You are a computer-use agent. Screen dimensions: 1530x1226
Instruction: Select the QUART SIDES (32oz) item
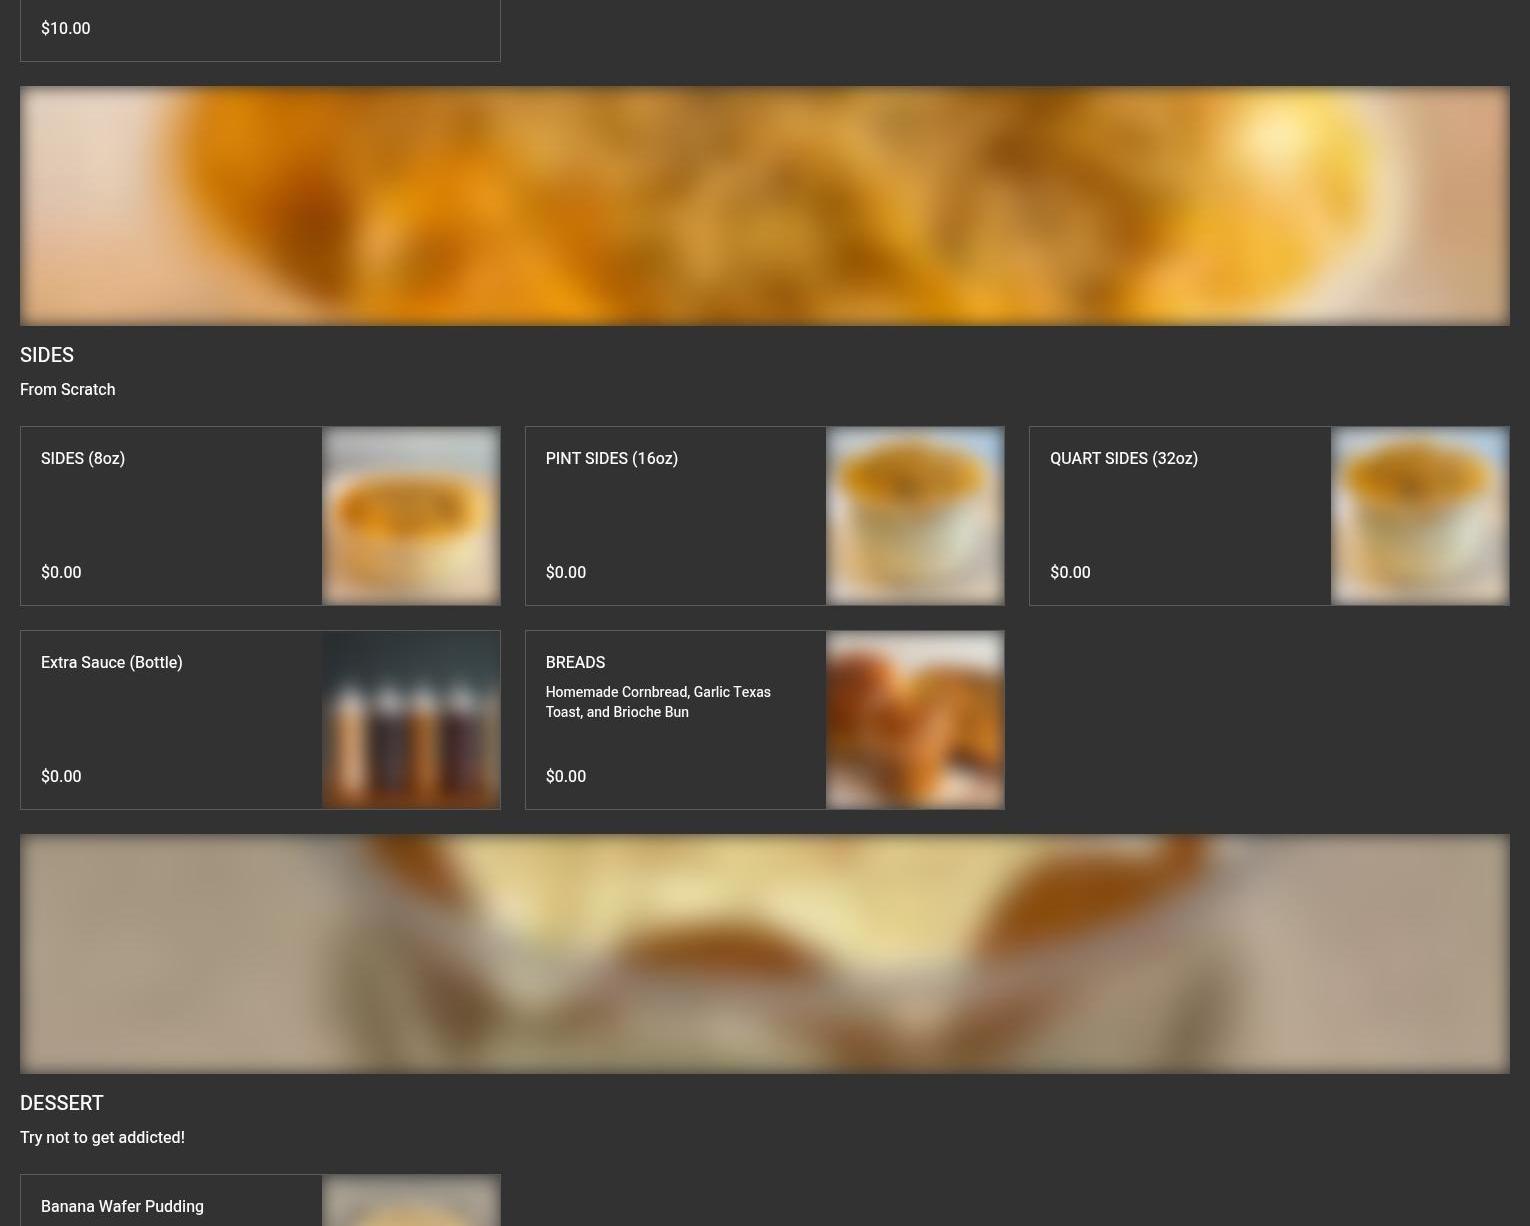click(x=1269, y=516)
